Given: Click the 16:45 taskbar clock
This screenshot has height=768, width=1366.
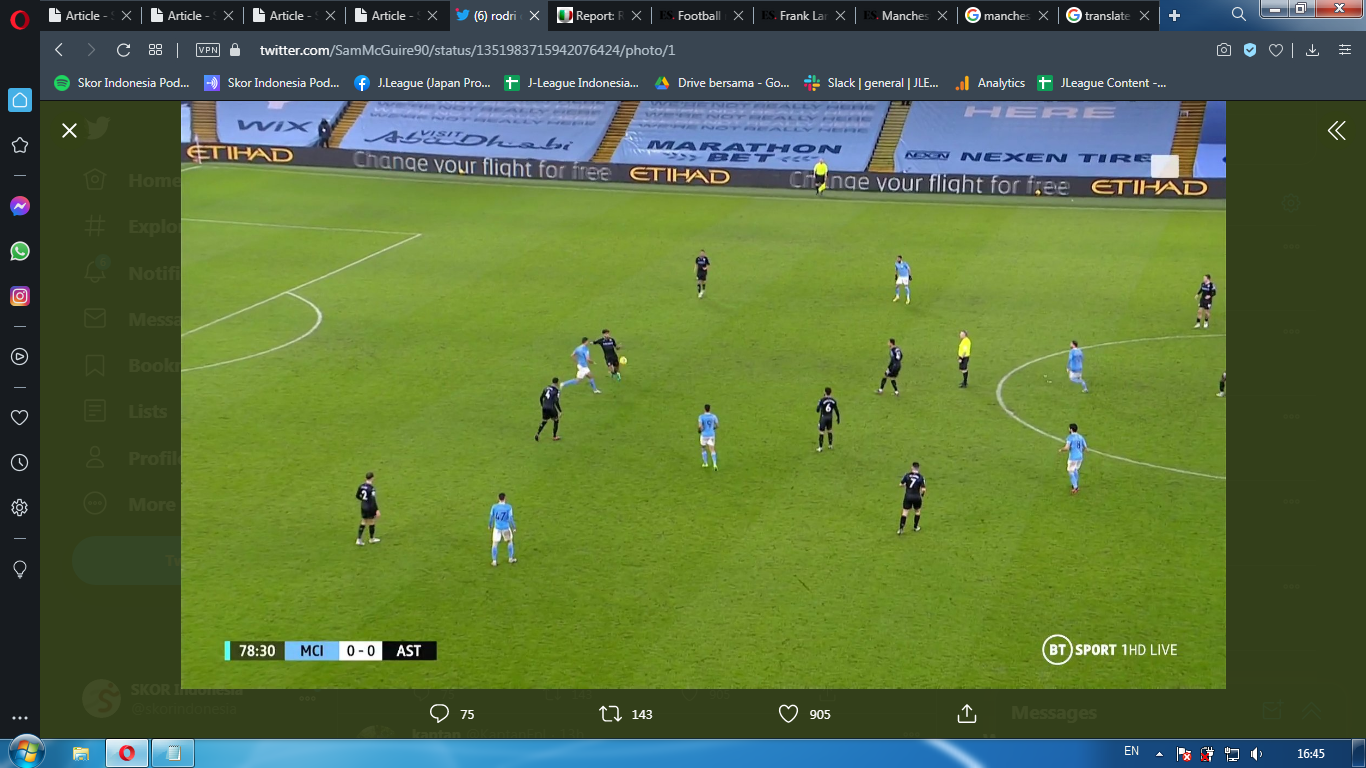Looking at the screenshot, I should tap(1310, 753).
